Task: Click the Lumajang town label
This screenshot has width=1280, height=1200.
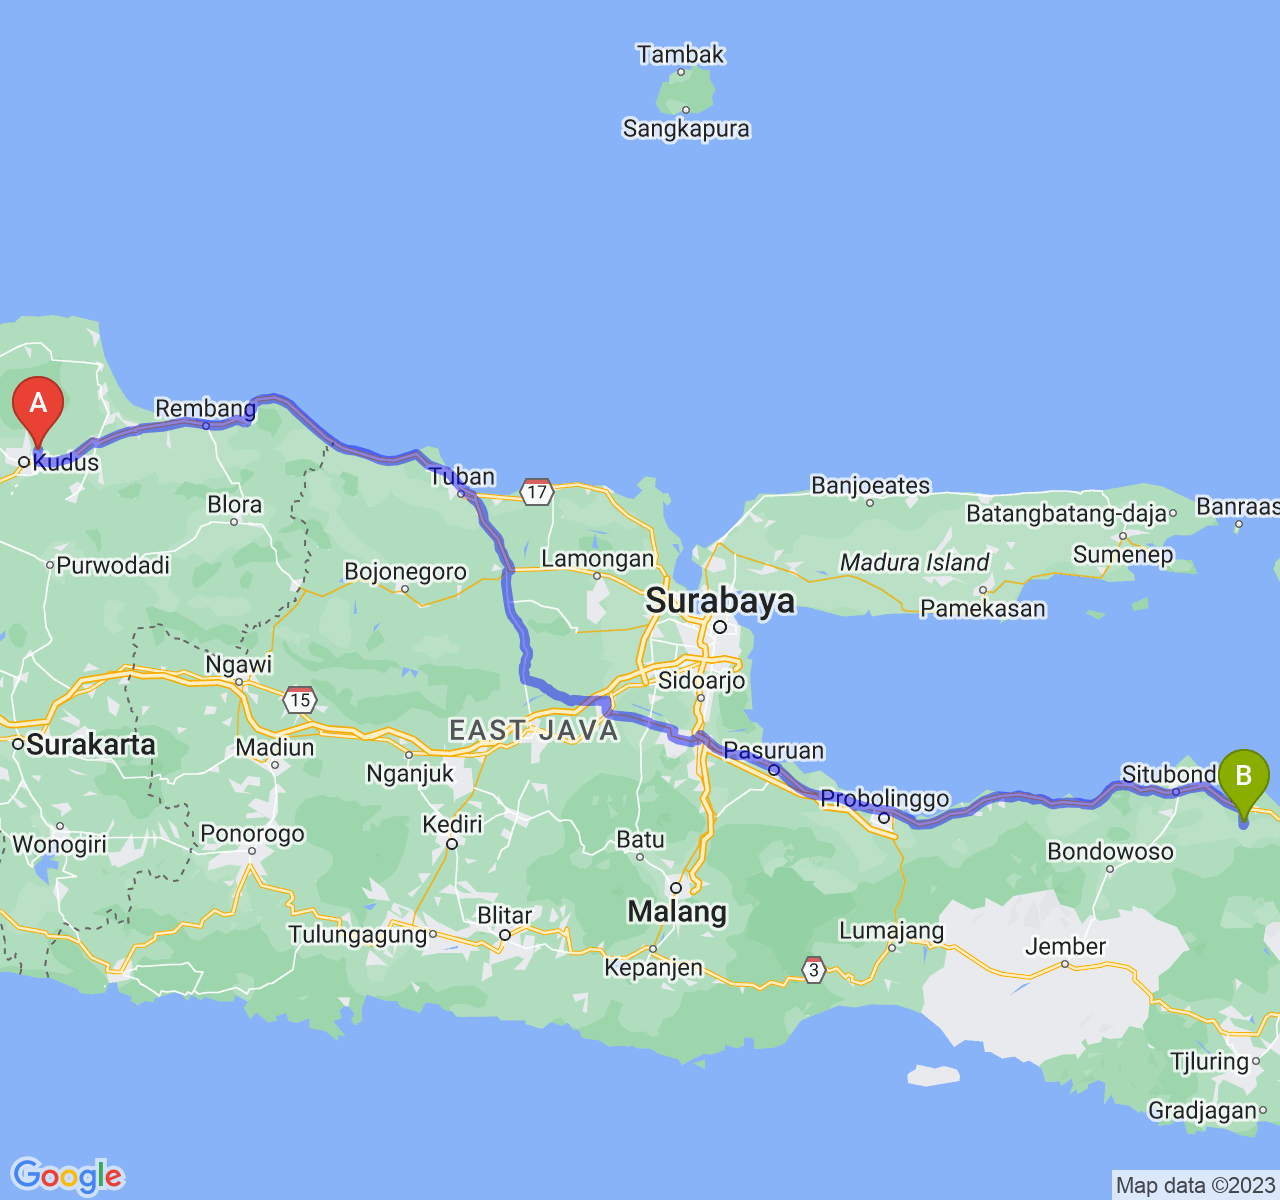Action: tap(891, 931)
